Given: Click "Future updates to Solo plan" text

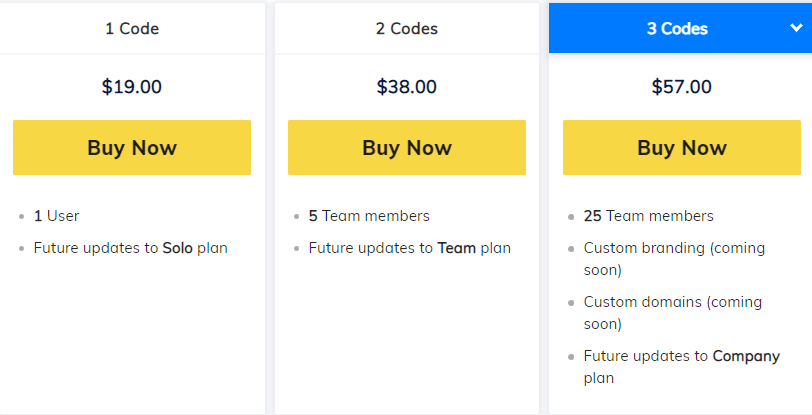Looking at the screenshot, I should click(x=130, y=248).
